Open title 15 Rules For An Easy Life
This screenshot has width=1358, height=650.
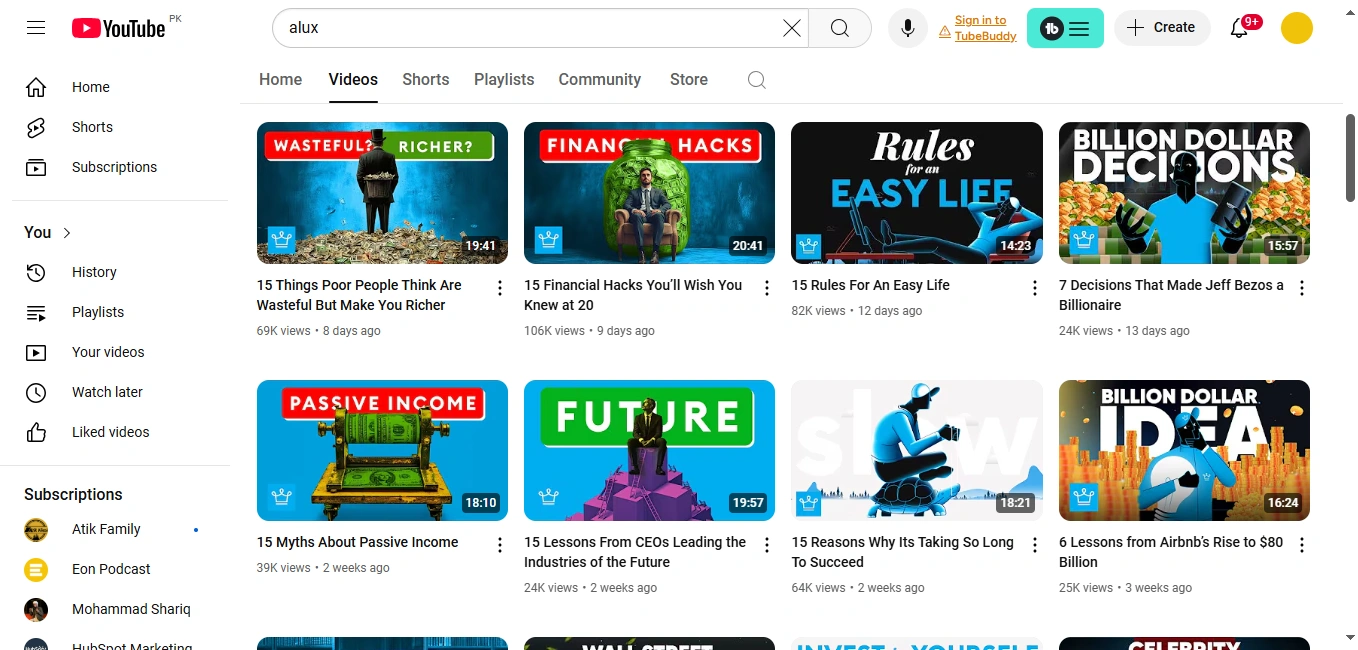pyautogui.click(x=871, y=285)
